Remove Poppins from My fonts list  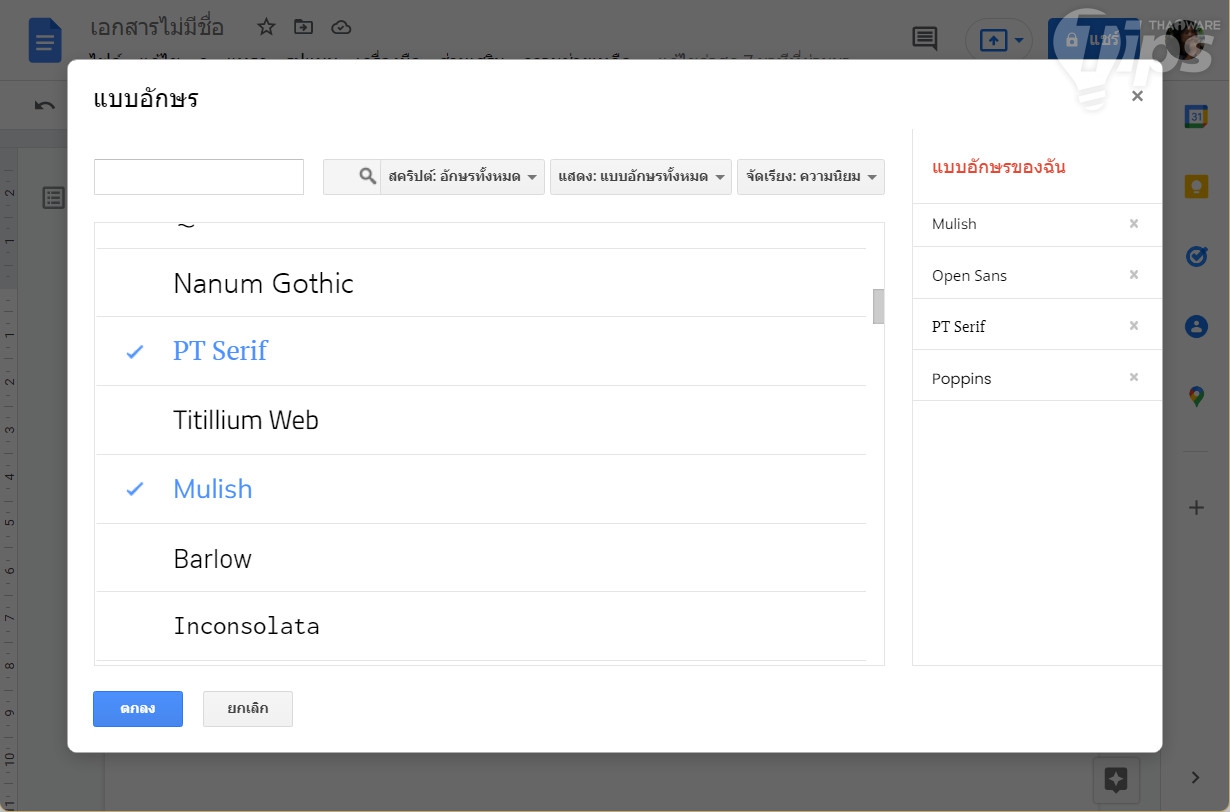1134,378
